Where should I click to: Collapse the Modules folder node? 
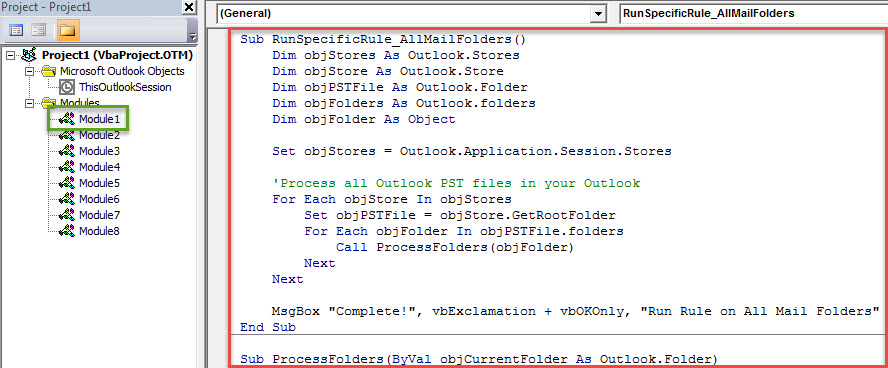(29, 103)
